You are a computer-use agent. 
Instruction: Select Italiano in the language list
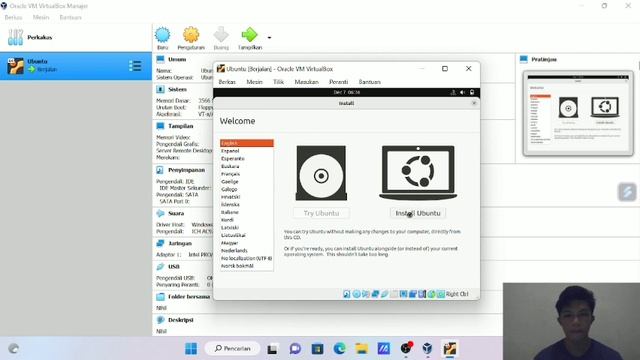tap(247, 212)
